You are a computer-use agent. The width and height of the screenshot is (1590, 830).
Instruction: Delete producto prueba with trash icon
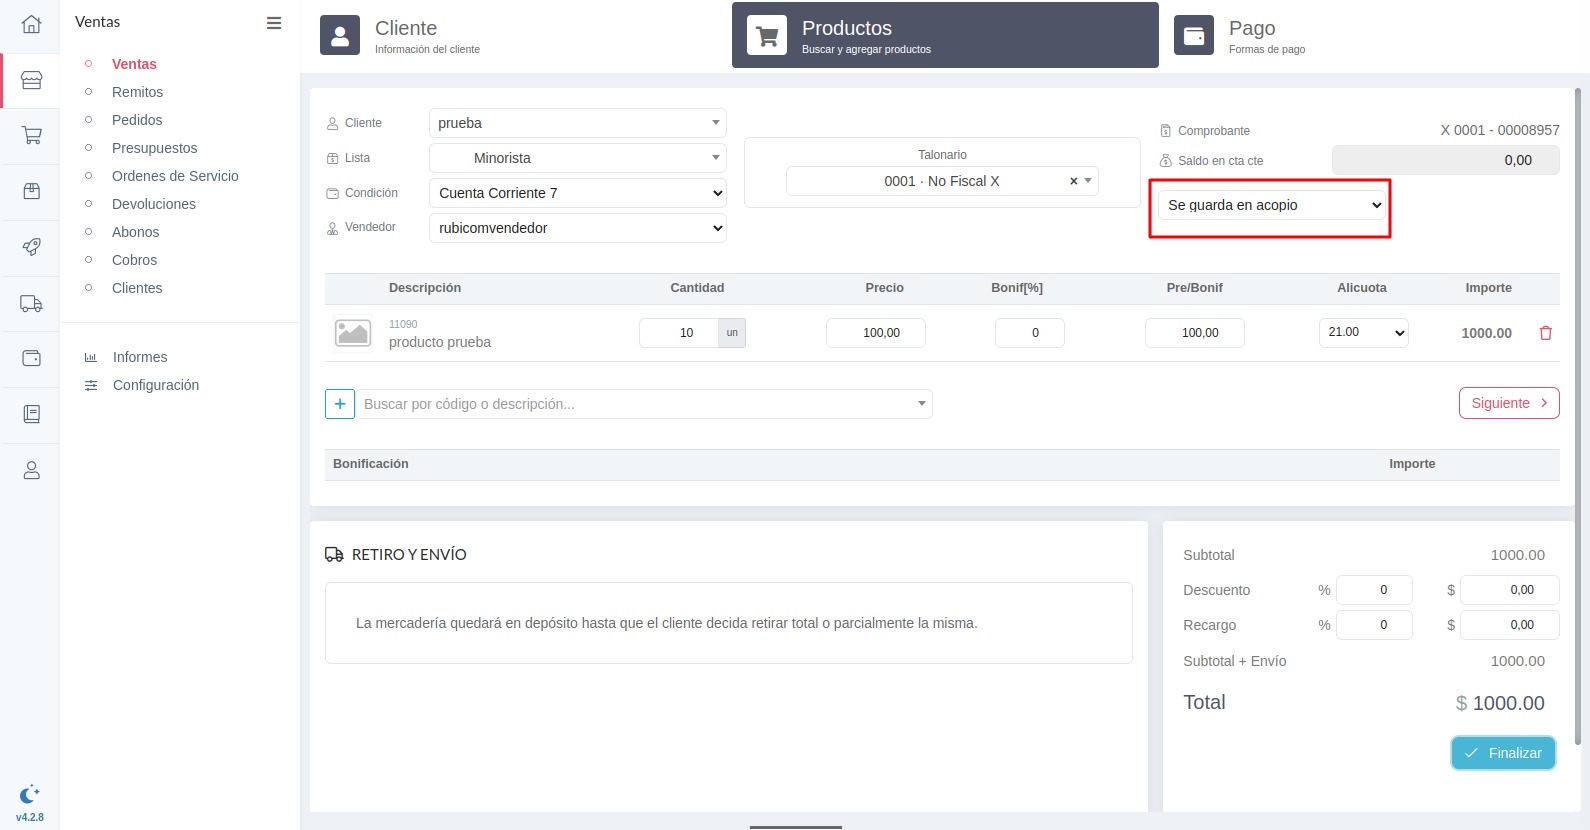pyautogui.click(x=1545, y=333)
